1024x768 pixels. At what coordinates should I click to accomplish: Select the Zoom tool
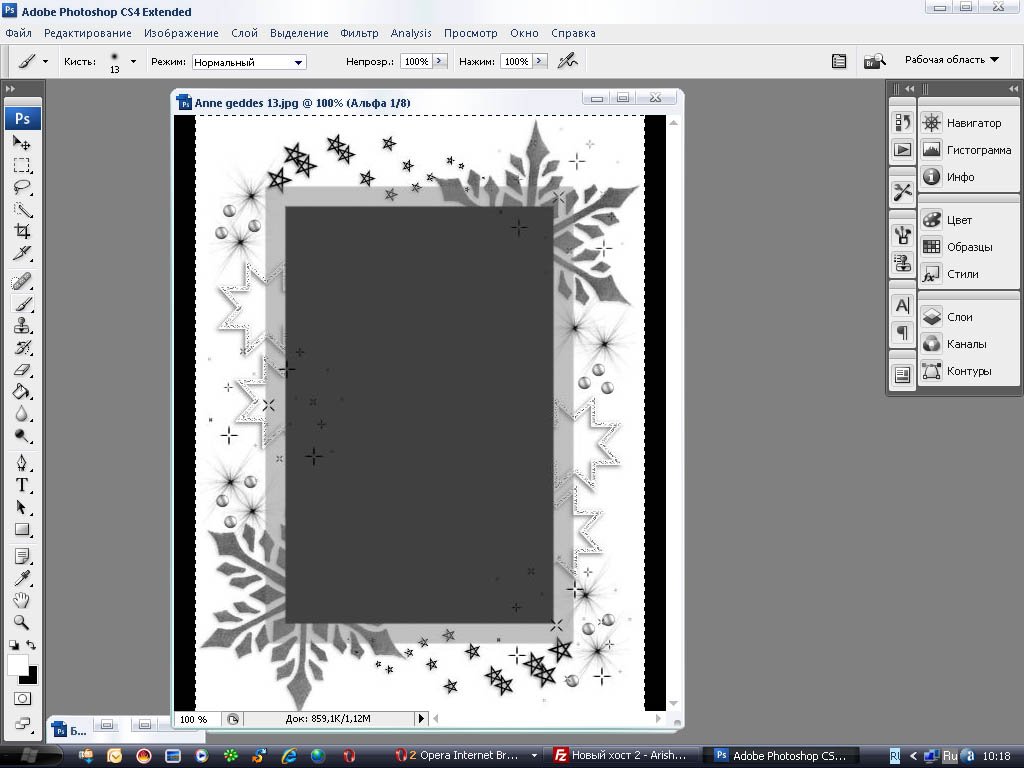pos(22,622)
